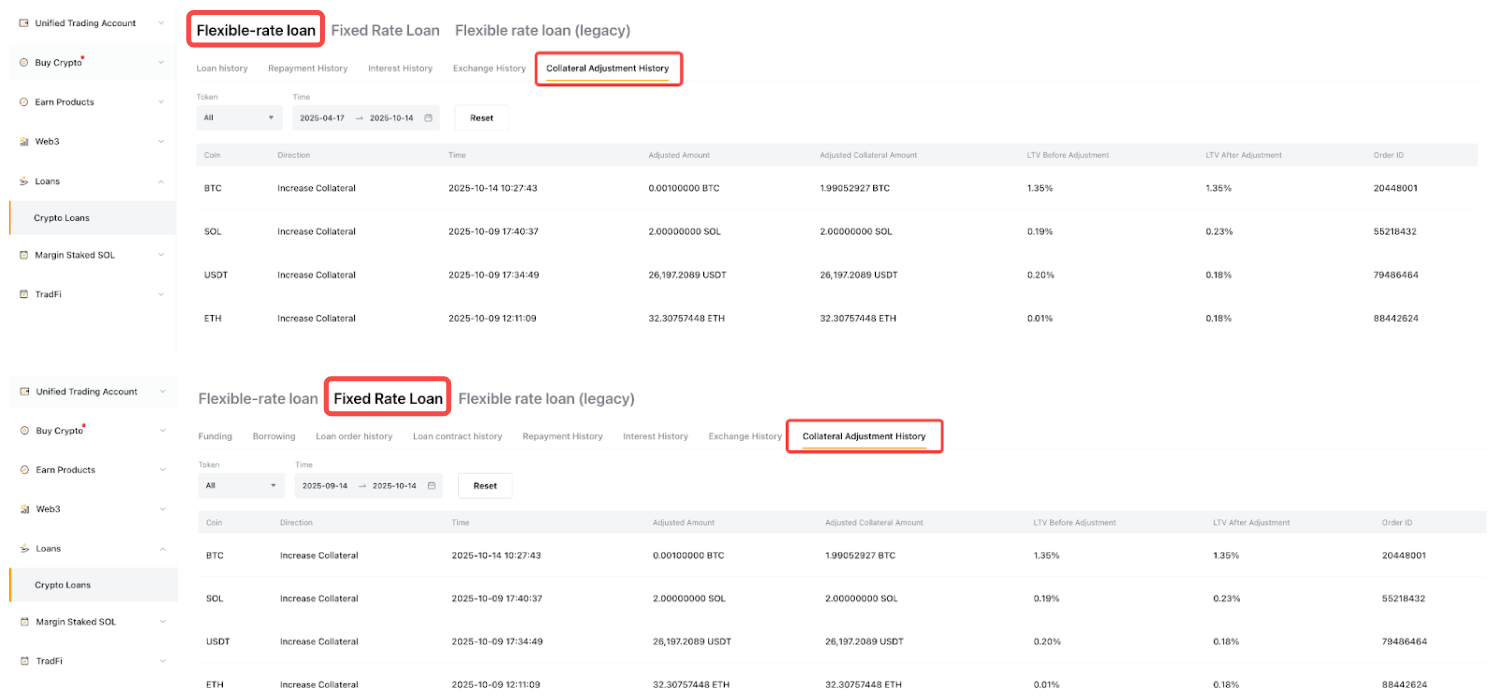
Task: Open calendar icon beside the 2025-04-17 date range
Action: click(428, 118)
